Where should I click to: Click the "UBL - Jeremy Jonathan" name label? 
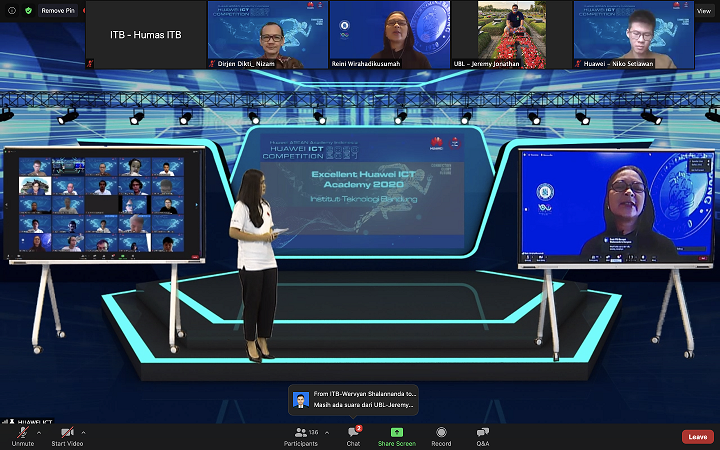click(486, 64)
